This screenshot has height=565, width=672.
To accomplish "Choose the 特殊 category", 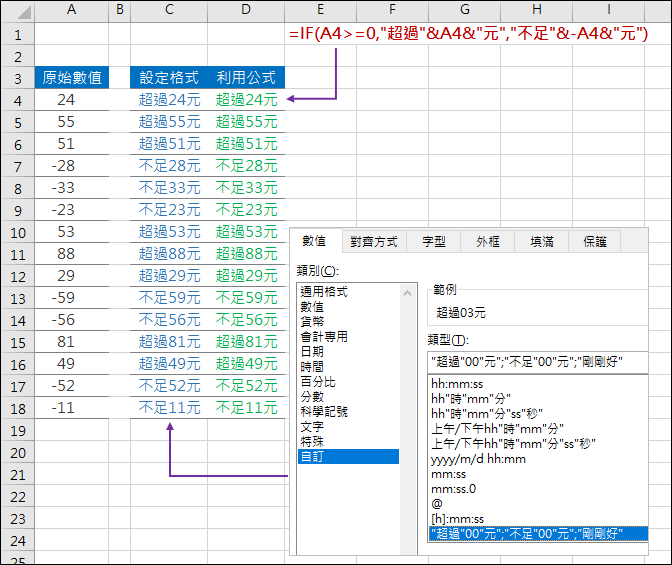I will 348,442.
